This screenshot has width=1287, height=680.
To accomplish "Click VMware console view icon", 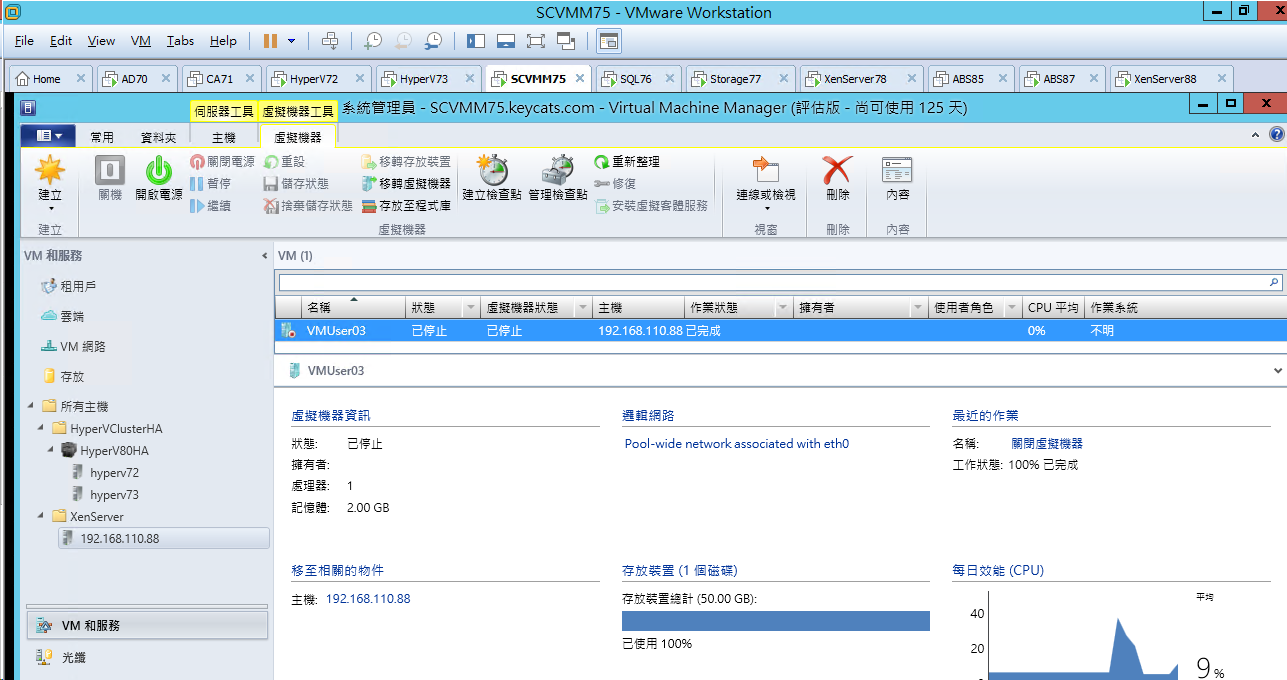I will coord(609,41).
